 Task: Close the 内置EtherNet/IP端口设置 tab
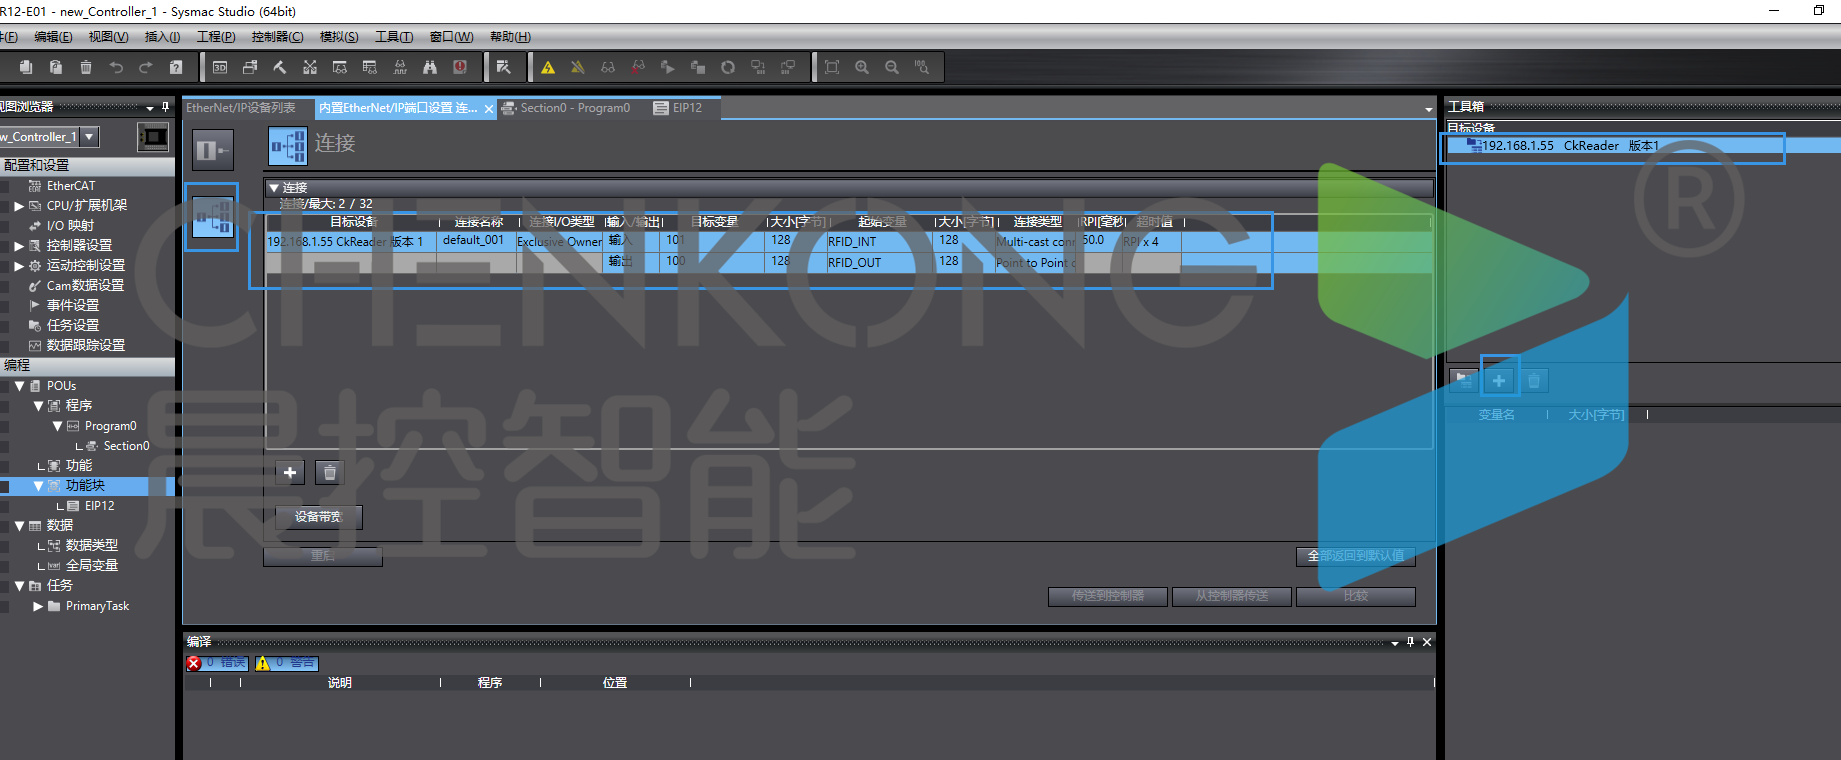click(x=489, y=109)
